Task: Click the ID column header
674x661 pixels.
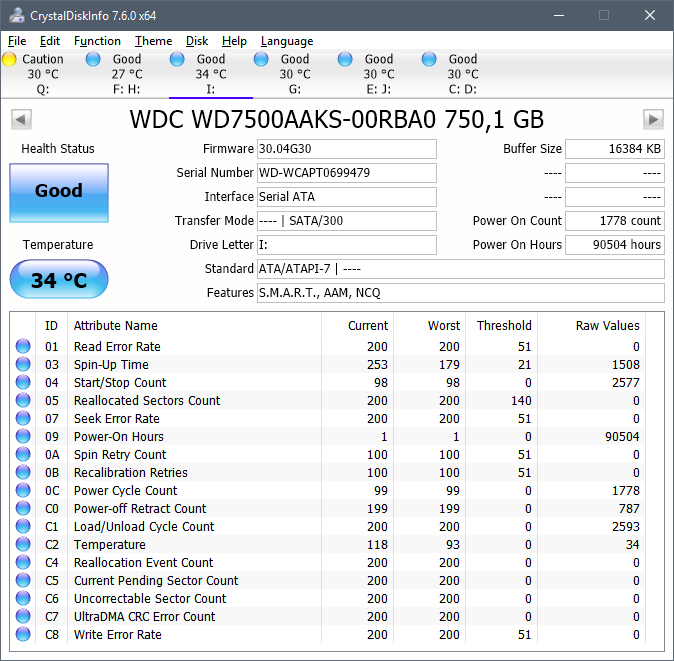Action: click(51, 325)
